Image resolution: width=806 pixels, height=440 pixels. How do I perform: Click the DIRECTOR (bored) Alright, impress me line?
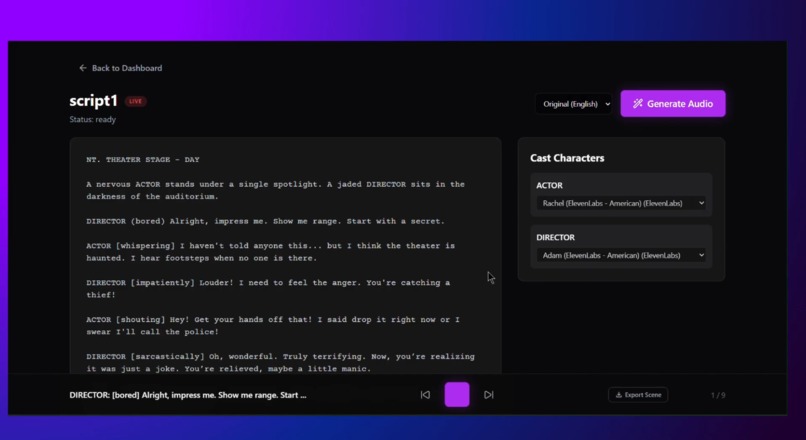[265, 221]
